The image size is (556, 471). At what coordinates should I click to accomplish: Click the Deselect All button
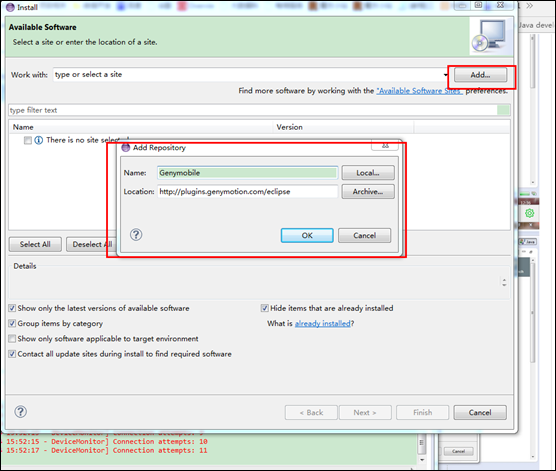pyautogui.click(x=92, y=244)
